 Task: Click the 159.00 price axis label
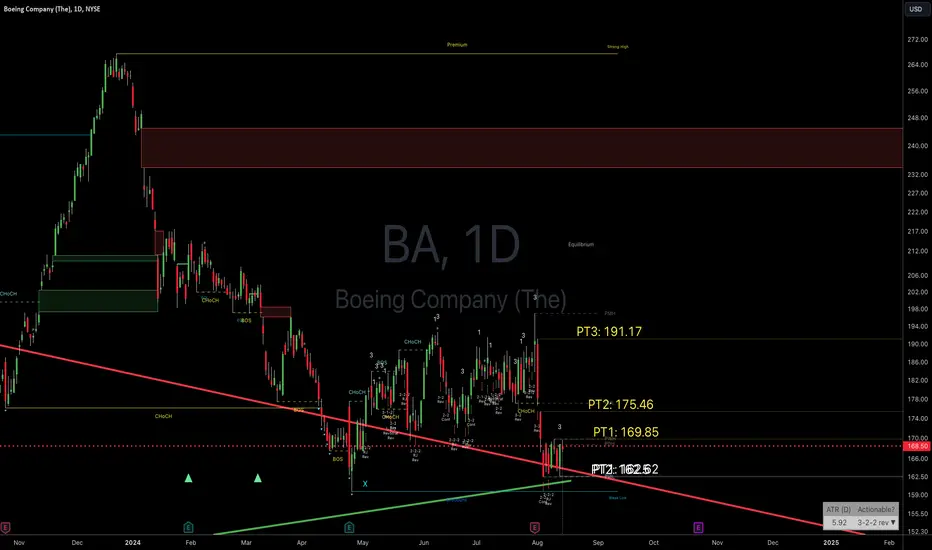point(917,495)
